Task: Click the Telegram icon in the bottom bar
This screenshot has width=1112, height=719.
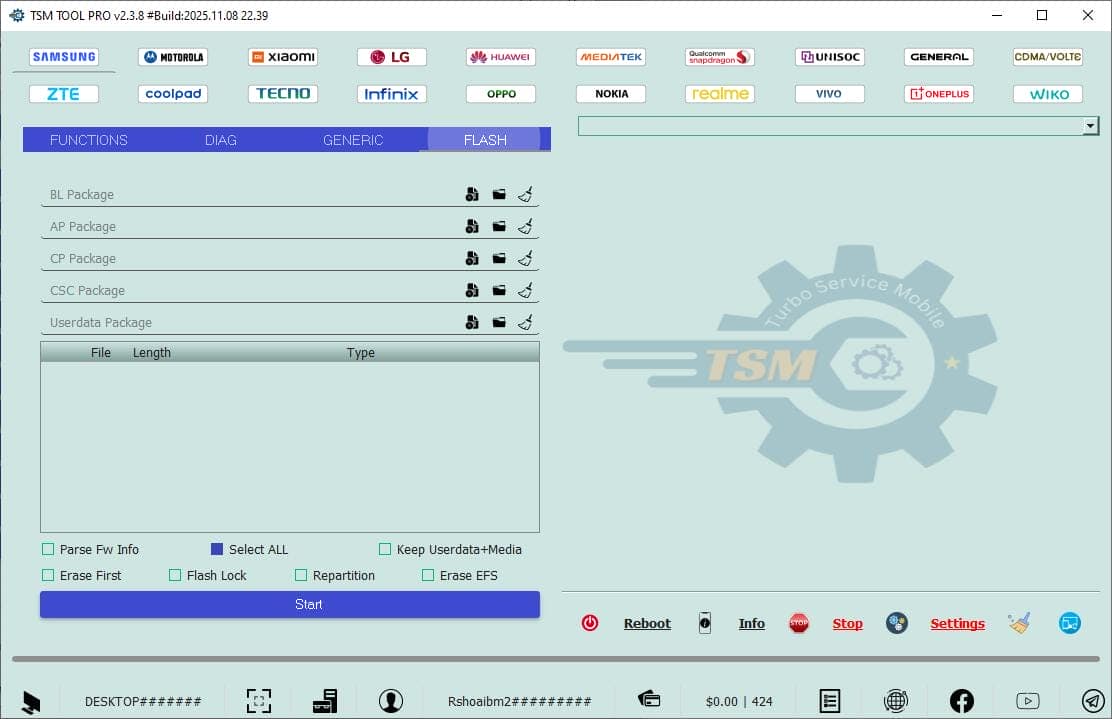Action: pyautogui.click(x=1092, y=700)
